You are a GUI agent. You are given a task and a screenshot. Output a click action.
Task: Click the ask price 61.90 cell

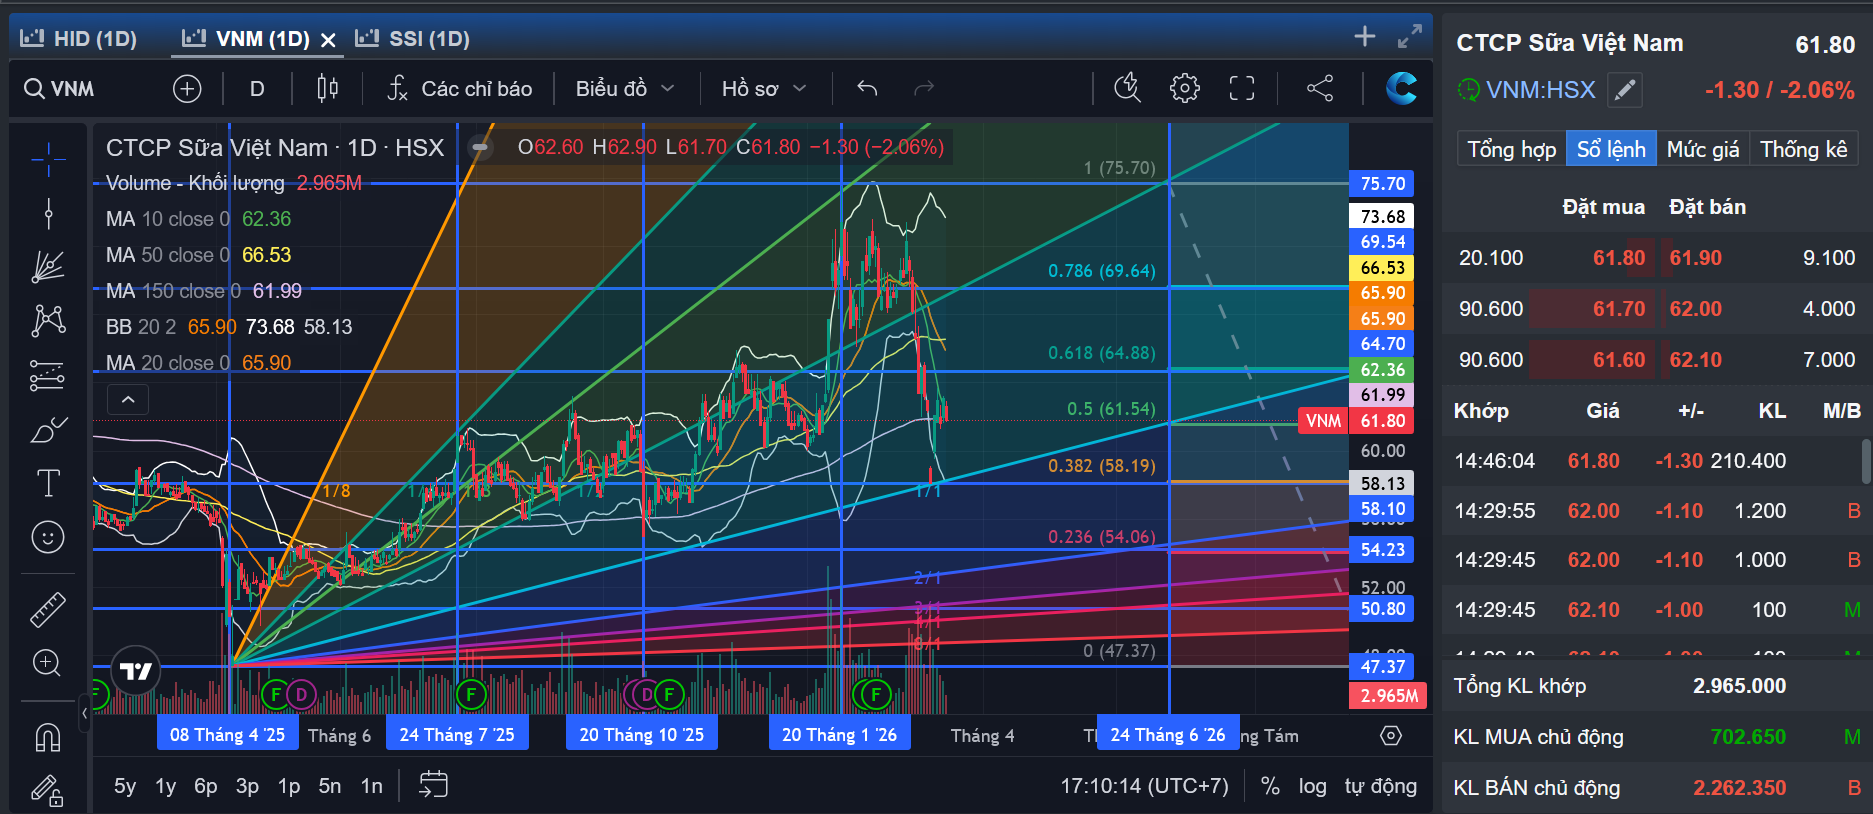point(1696,258)
